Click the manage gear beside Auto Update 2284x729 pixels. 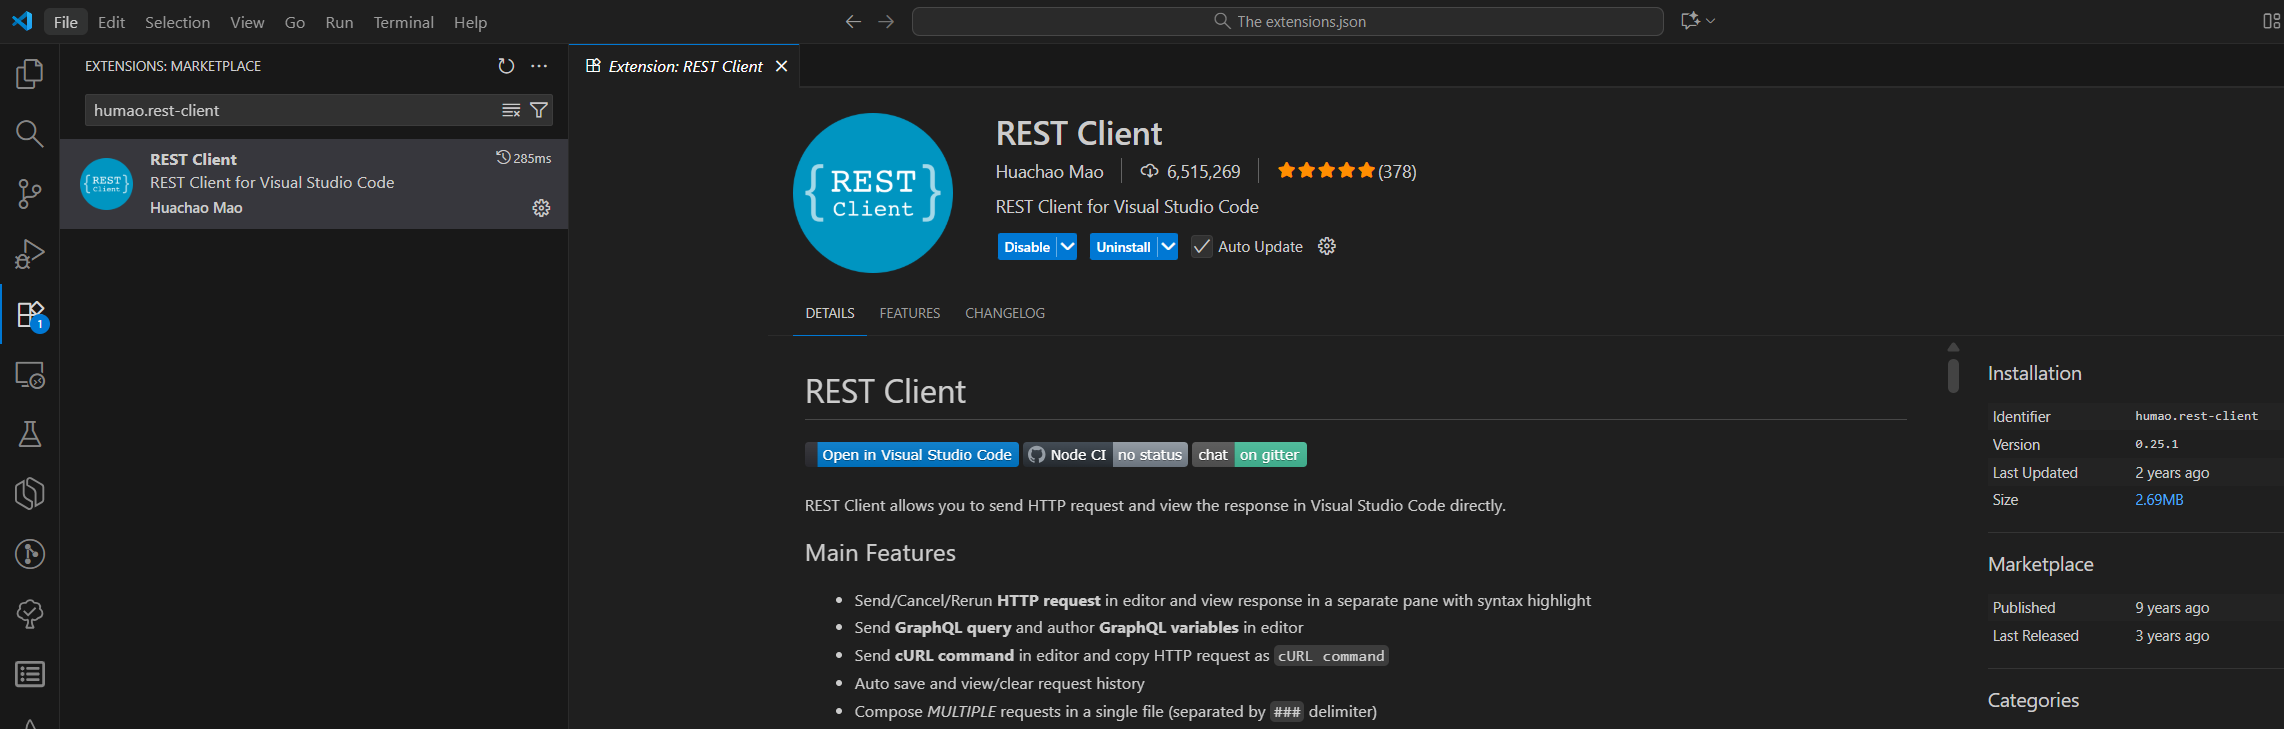pyautogui.click(x=1327, y=246)
